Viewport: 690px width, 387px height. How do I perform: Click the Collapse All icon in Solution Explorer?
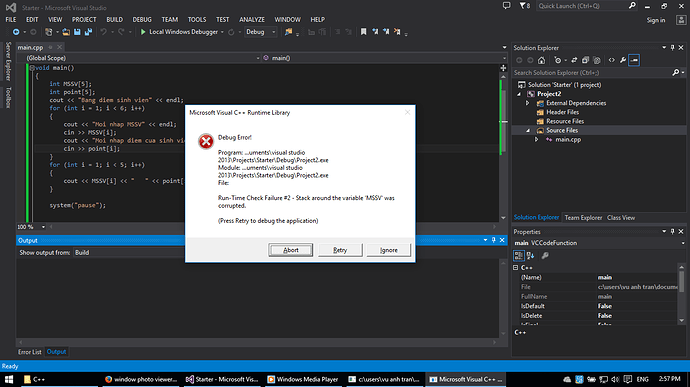(x=585, y=60)
